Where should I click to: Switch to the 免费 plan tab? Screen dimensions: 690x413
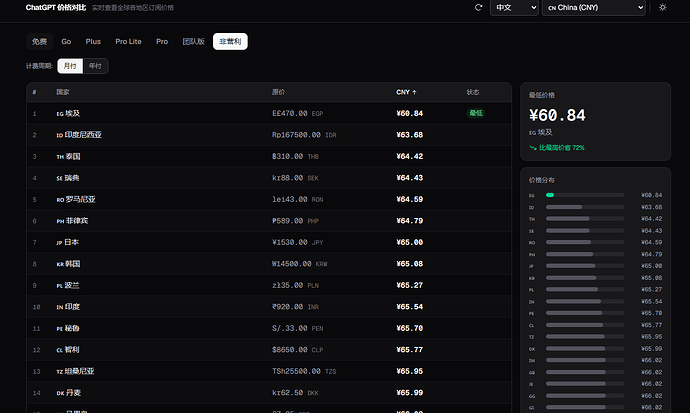[x=39, y=41]
